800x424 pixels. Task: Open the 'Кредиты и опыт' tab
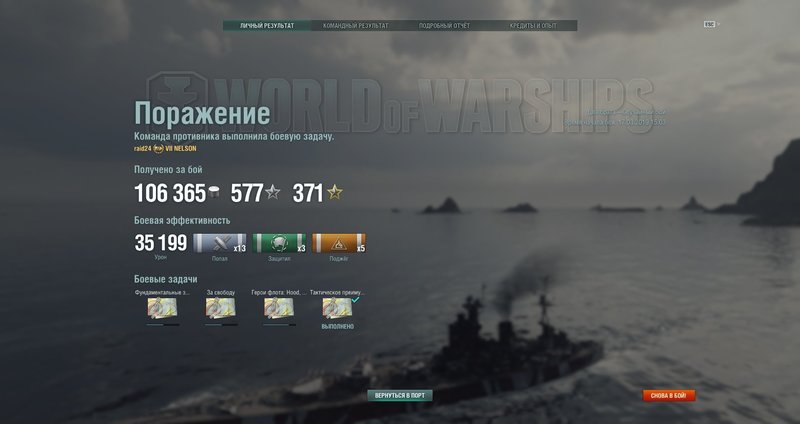(533, 26)
